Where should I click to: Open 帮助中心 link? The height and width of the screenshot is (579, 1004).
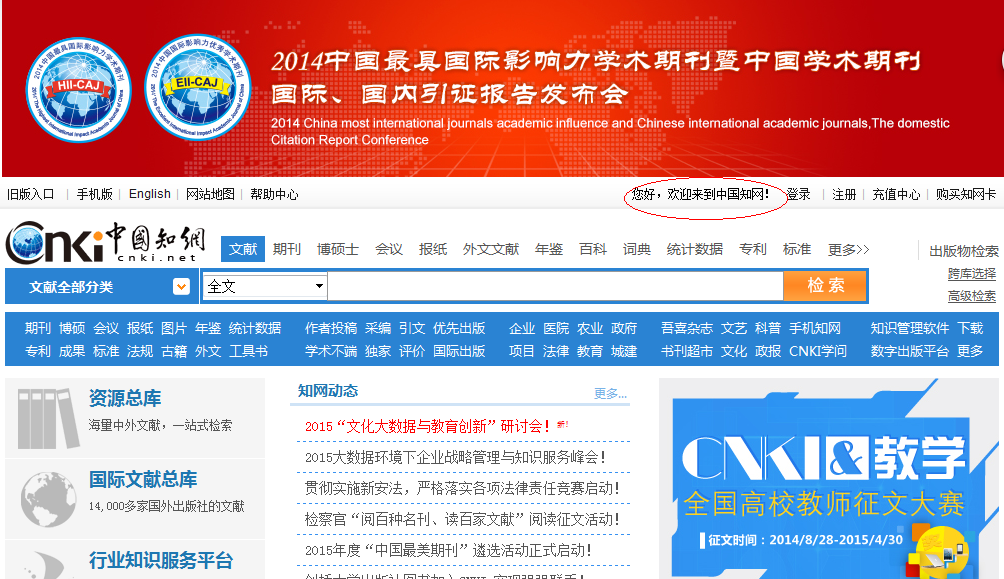274,194
